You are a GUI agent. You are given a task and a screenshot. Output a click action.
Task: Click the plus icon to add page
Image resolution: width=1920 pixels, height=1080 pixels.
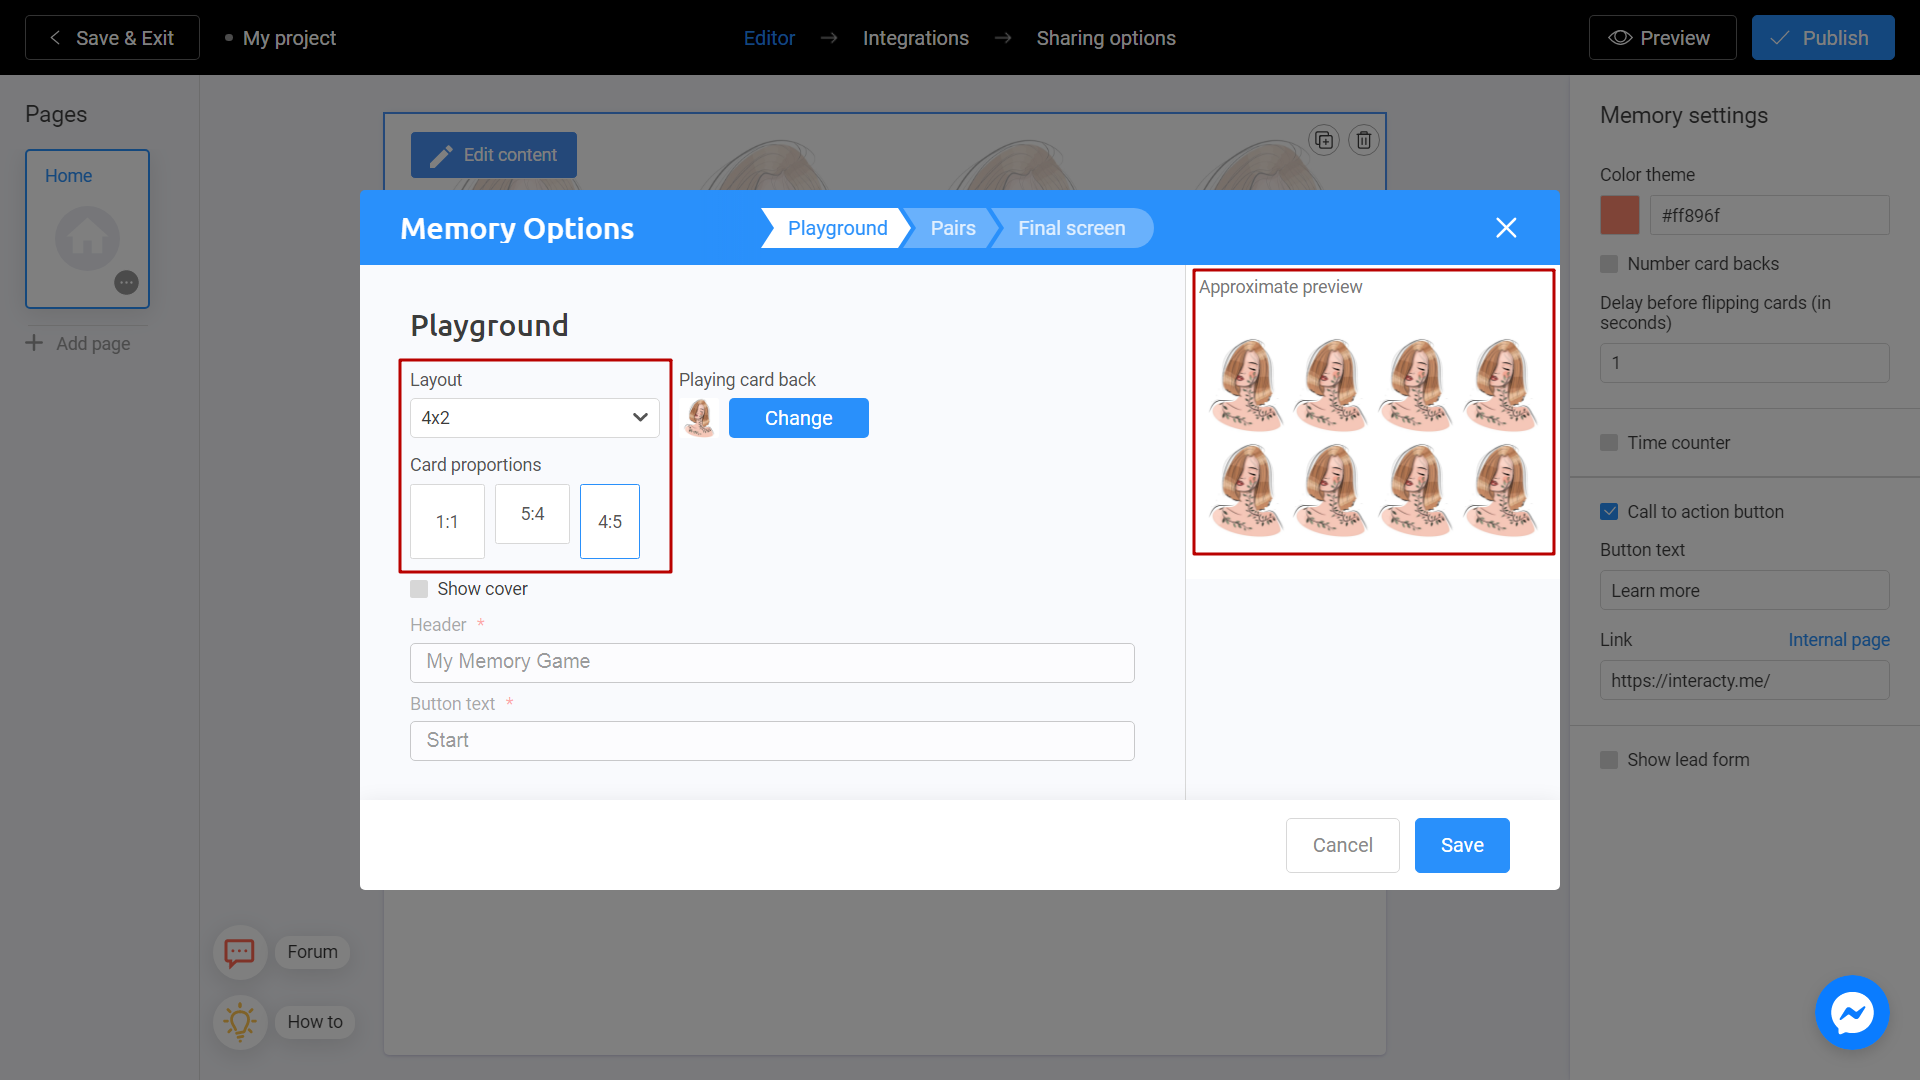34,343
